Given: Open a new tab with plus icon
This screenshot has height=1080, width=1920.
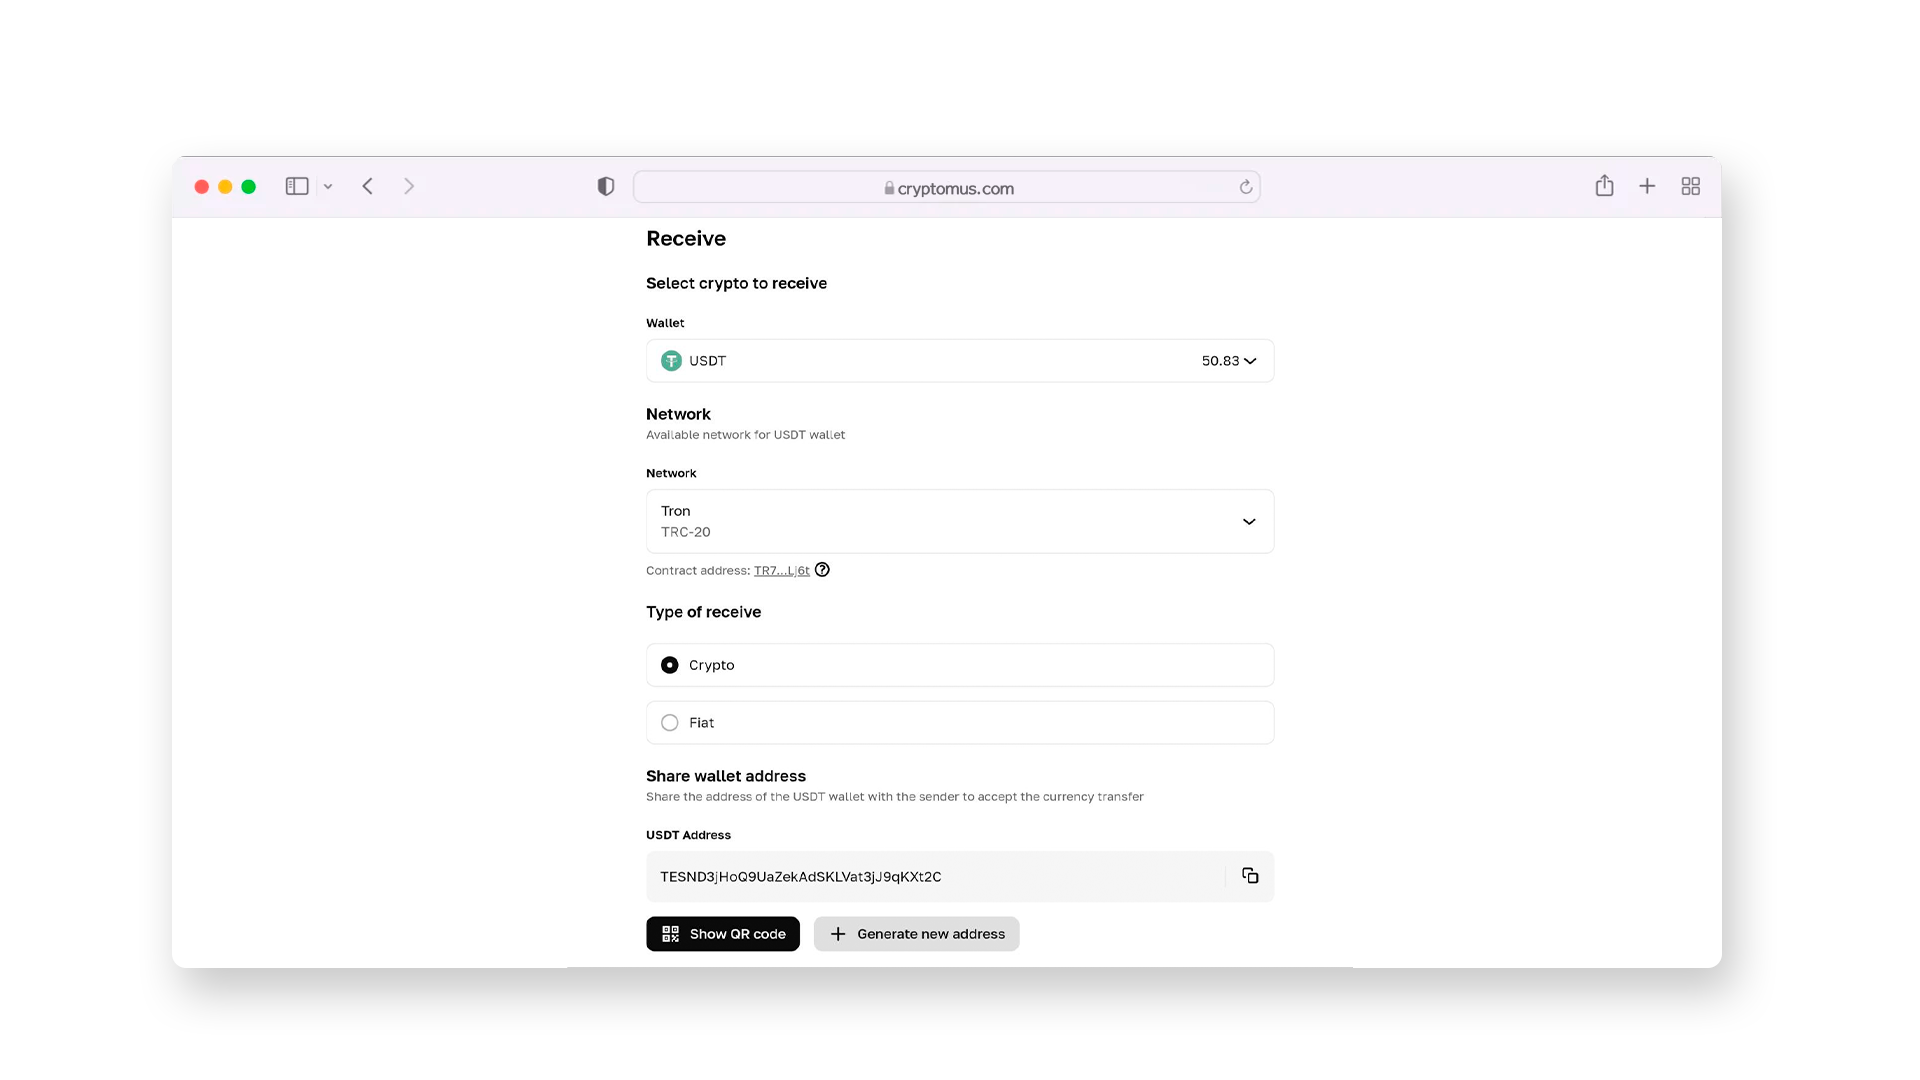Looking at the screenshot, I should pyautogui.click(x=1647, y=186).
